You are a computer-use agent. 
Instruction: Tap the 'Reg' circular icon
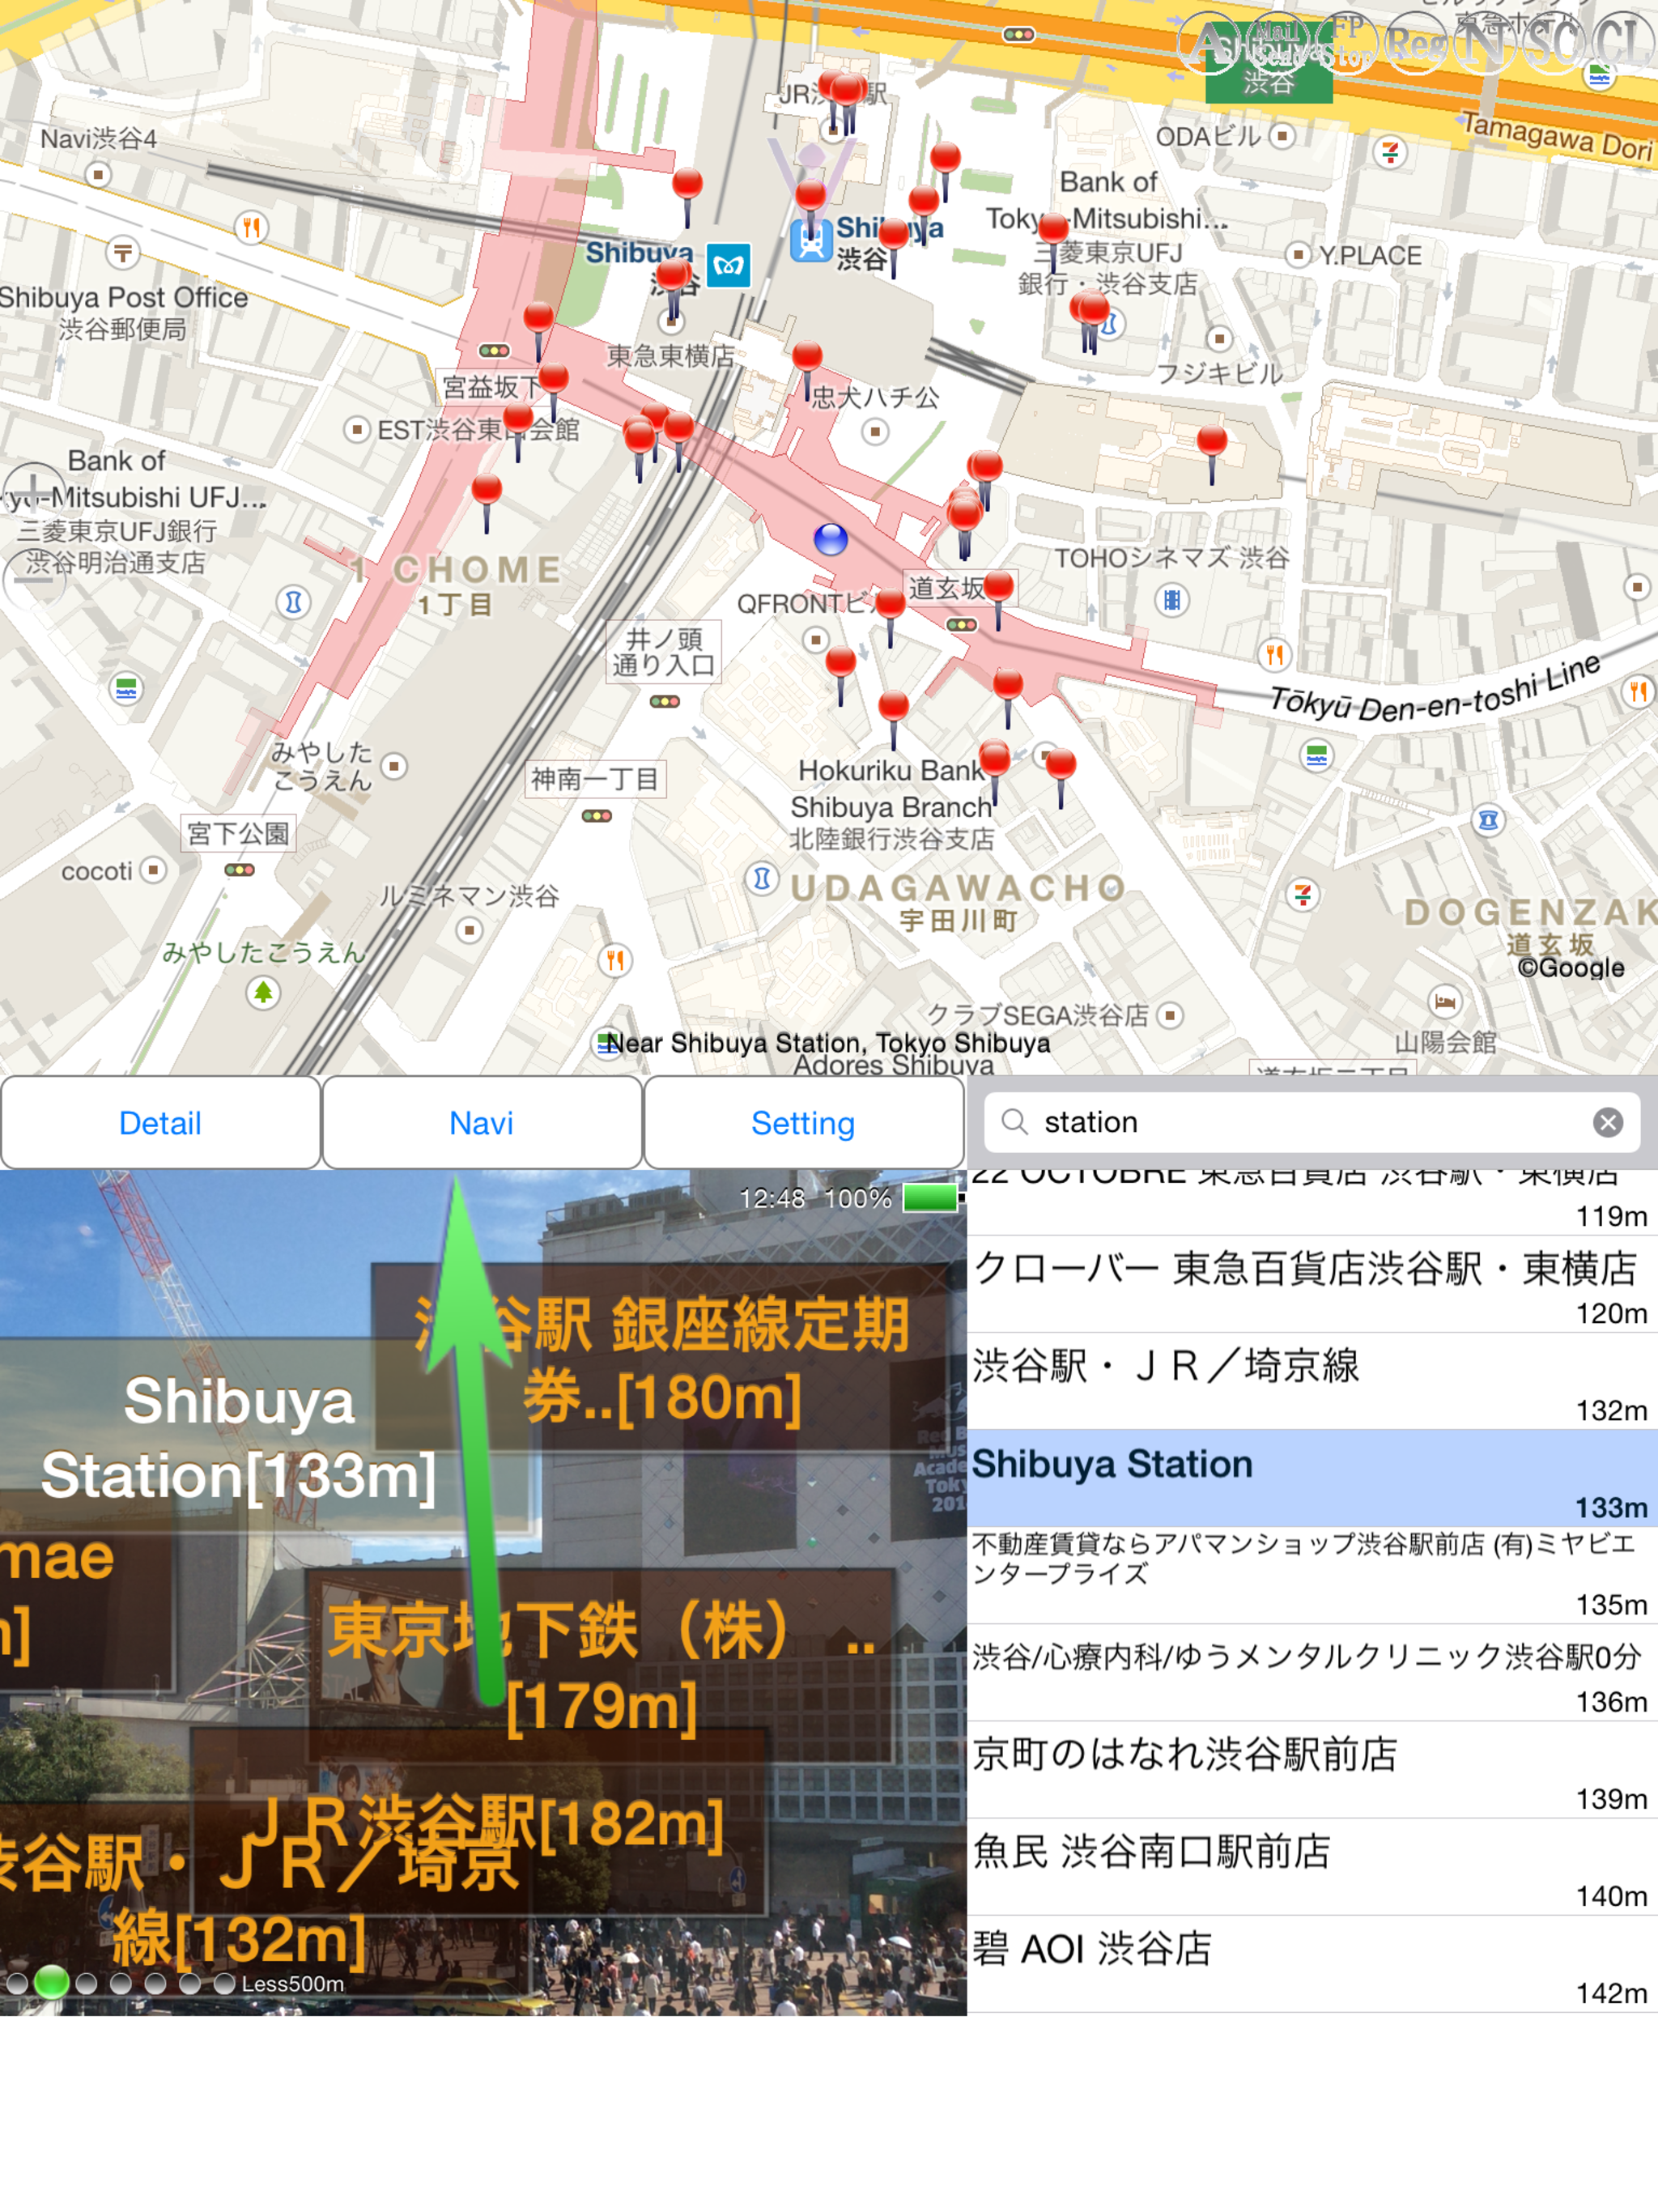pos(1415,44)
